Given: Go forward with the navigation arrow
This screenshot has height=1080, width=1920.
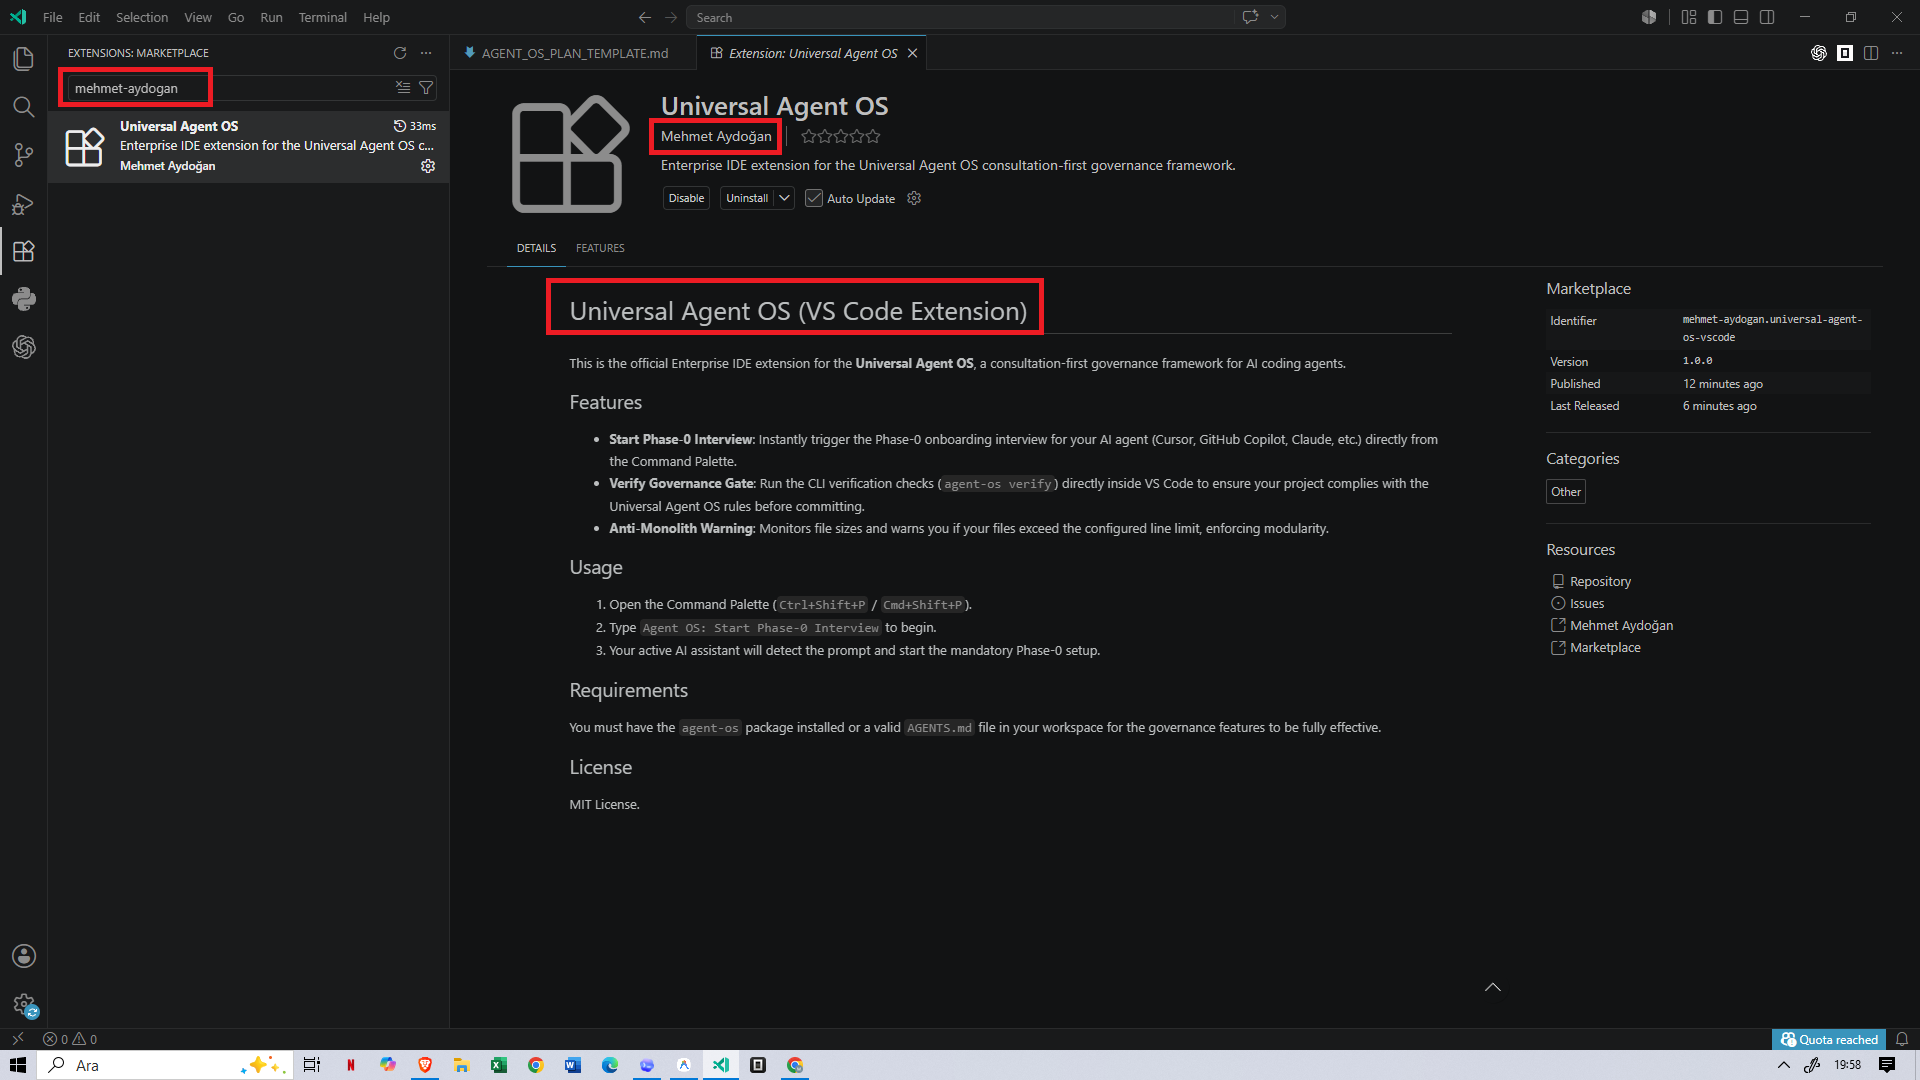Looking at the screenshot, I should (x=671, y=17).
